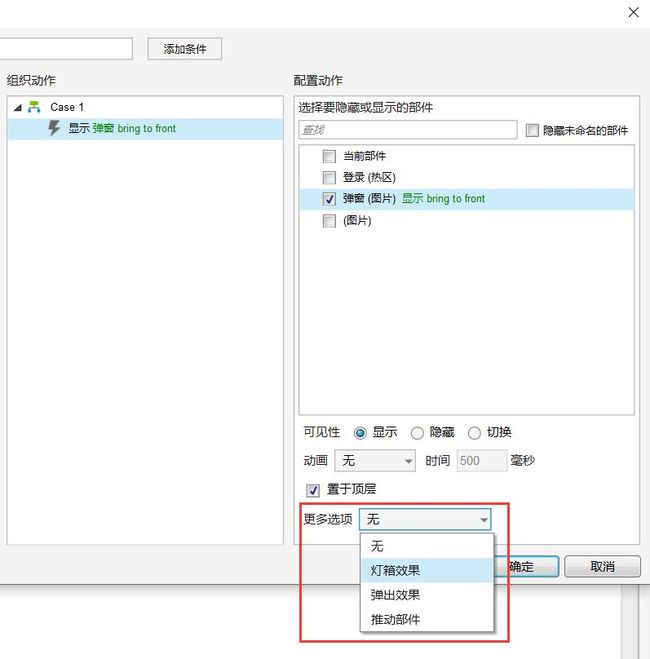Collapse the Case 1 tree node

18,108
